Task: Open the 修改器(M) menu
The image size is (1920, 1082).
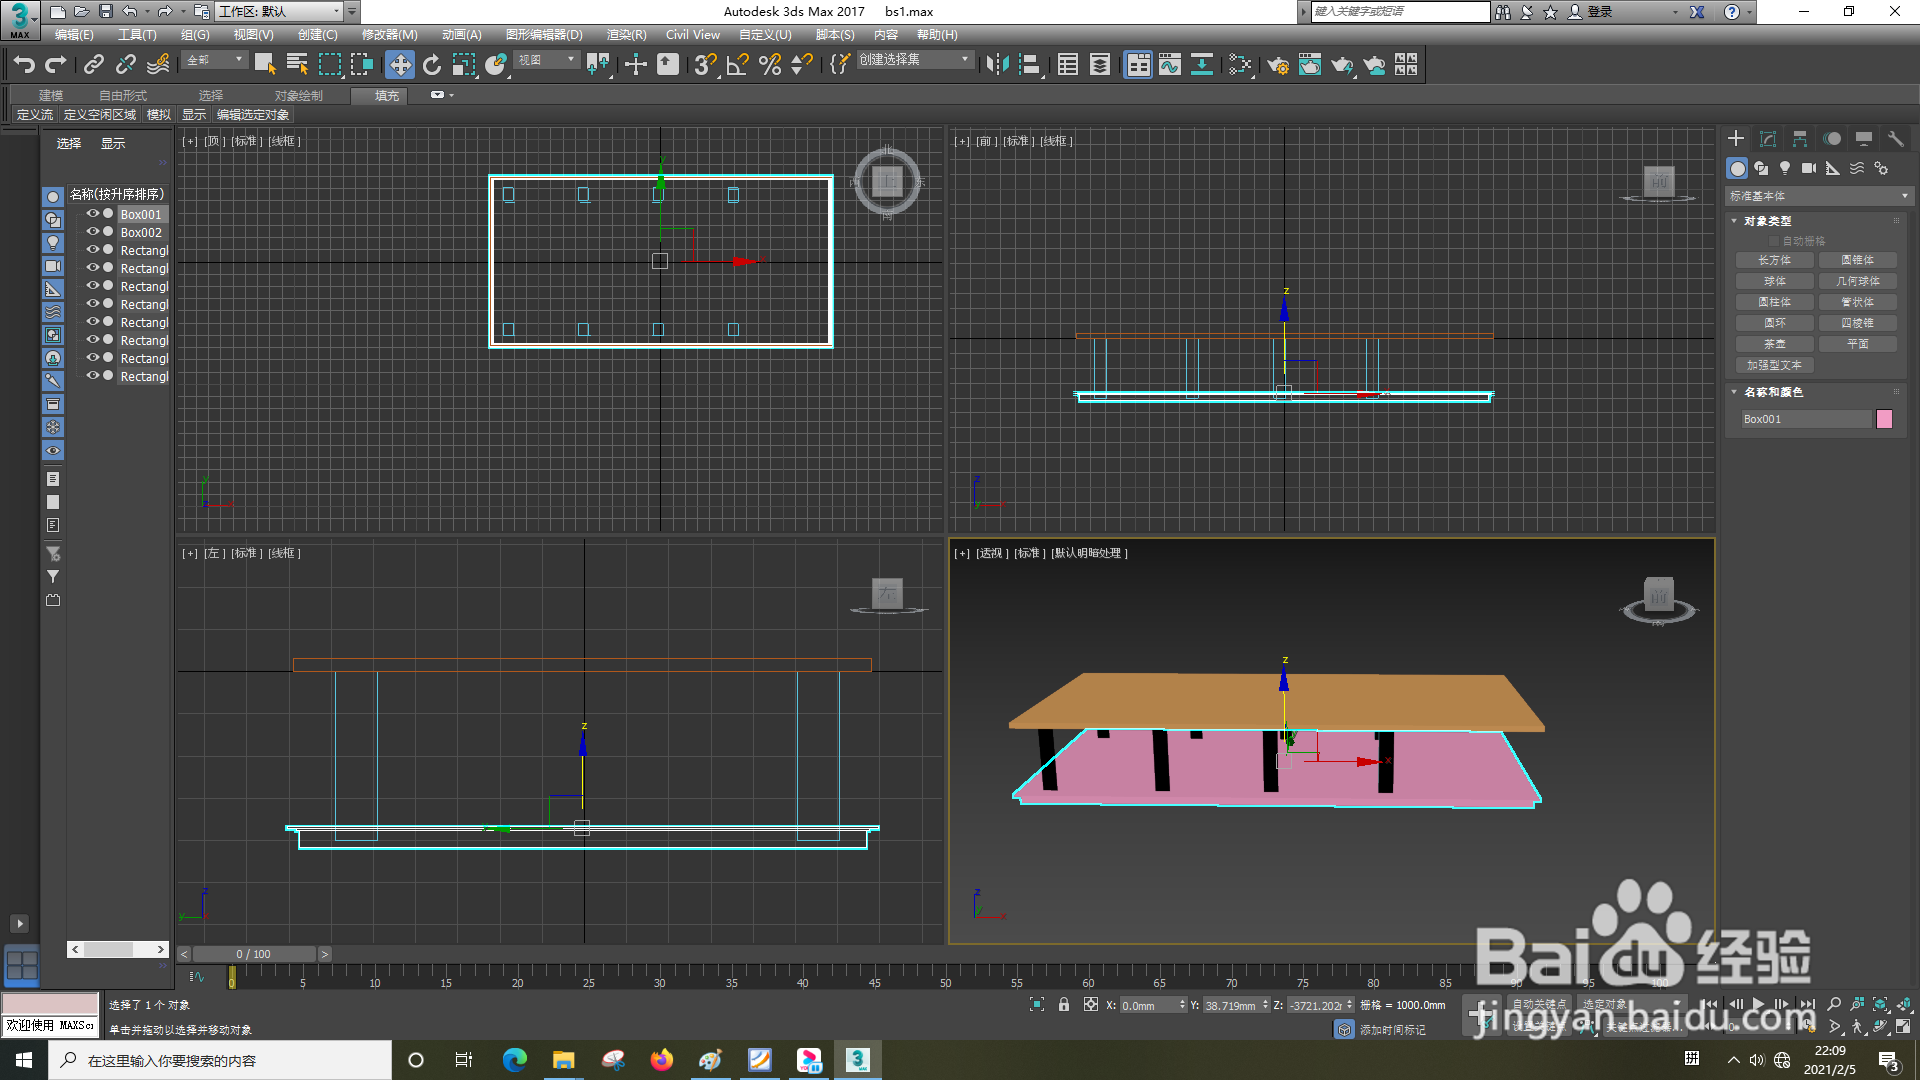Action: 389,35
